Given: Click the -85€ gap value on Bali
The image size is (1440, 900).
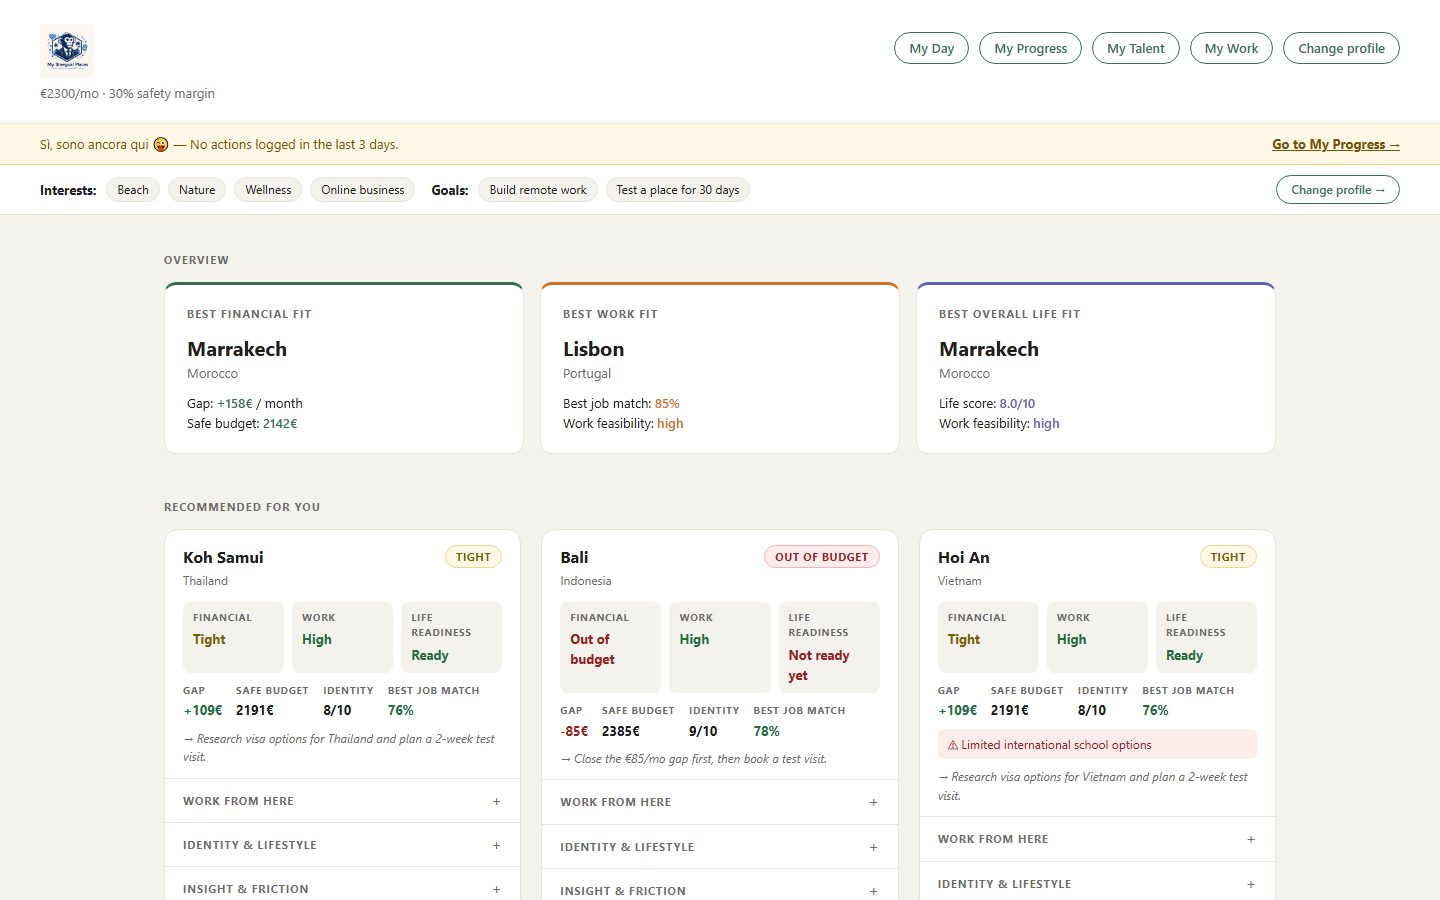Looking at the screenshot, I should pos(574,731).
